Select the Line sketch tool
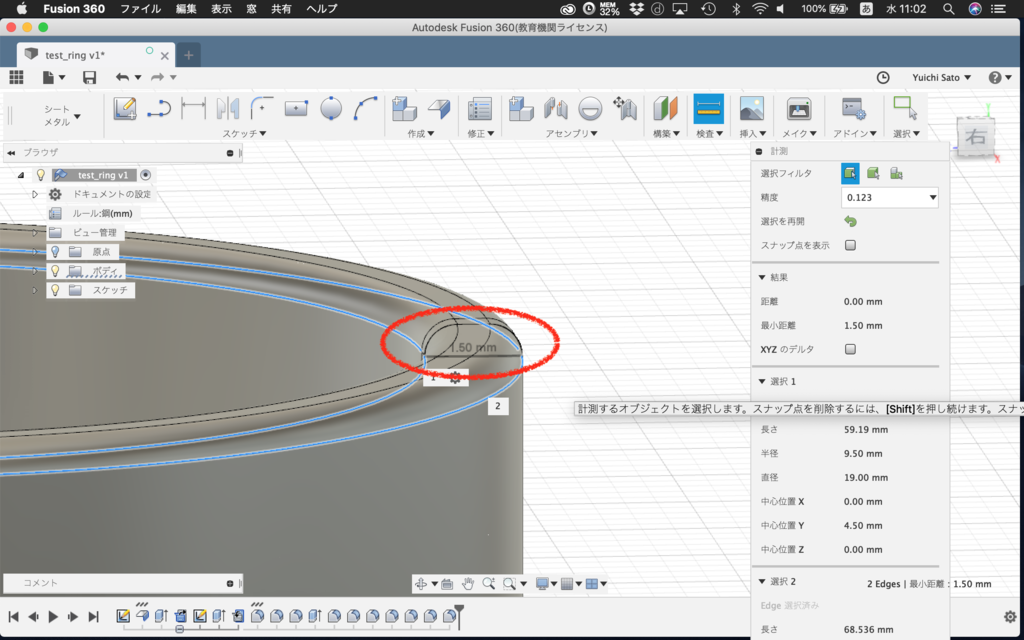This screenshot has width=1024, height=640. point(159,108)
